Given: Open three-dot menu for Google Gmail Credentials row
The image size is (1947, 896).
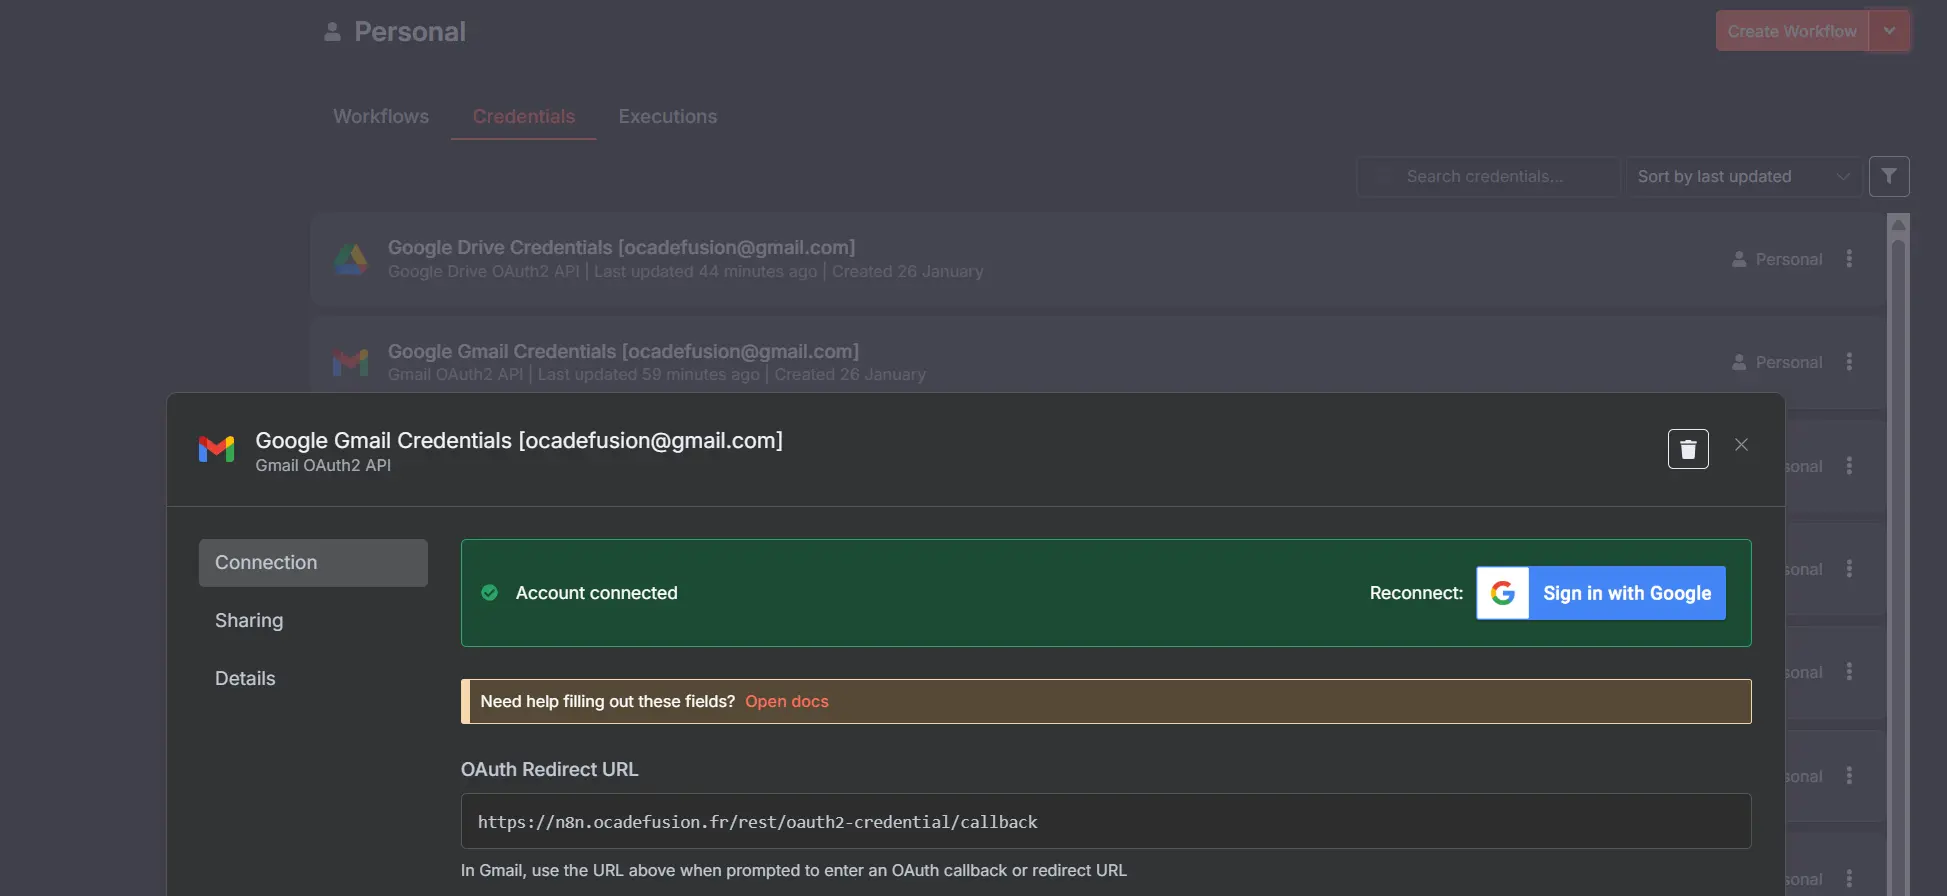Looking at the screenshot, I should (x=1849, y=362).
